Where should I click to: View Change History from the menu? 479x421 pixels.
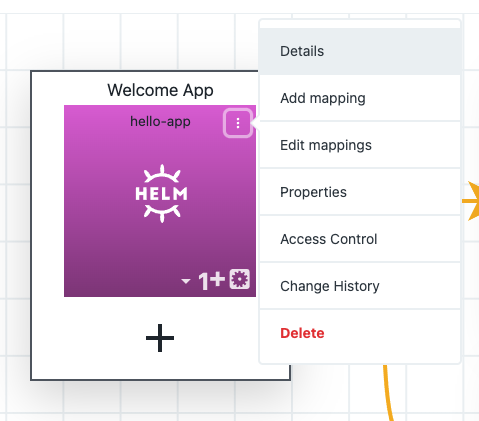(x=360, y=286)
